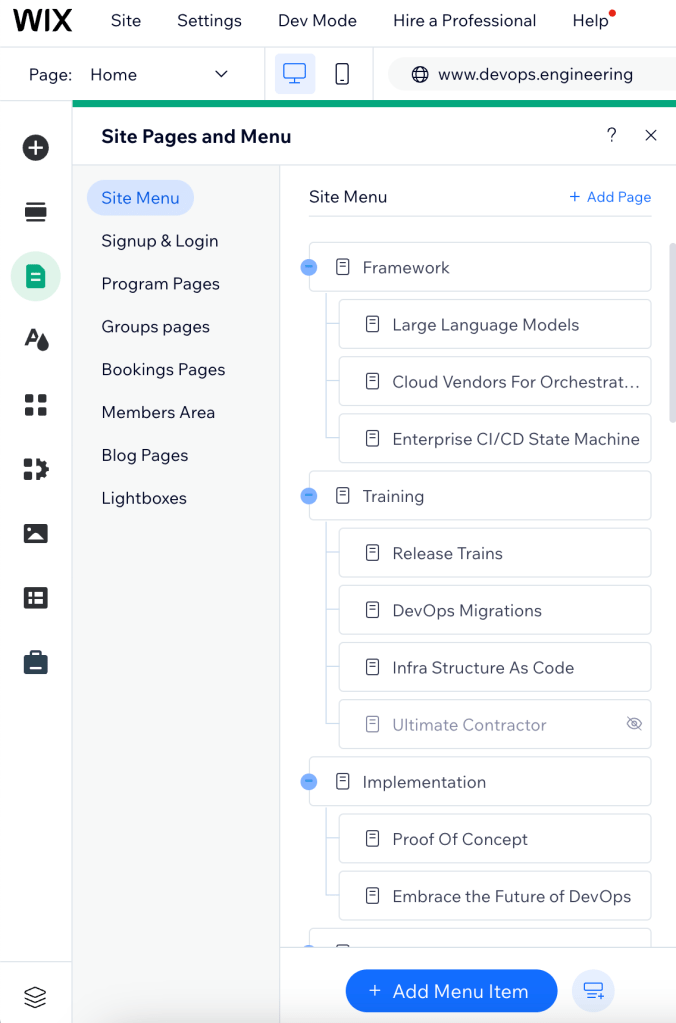The height and width of the screenshot is (1023, 676).
Task: Open the Site menu
Action: (x=126, y=21)
